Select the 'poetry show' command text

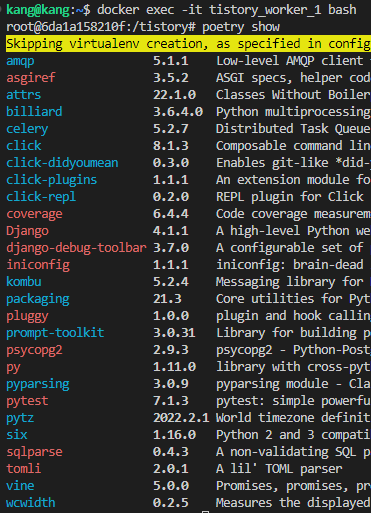point(241,27)
